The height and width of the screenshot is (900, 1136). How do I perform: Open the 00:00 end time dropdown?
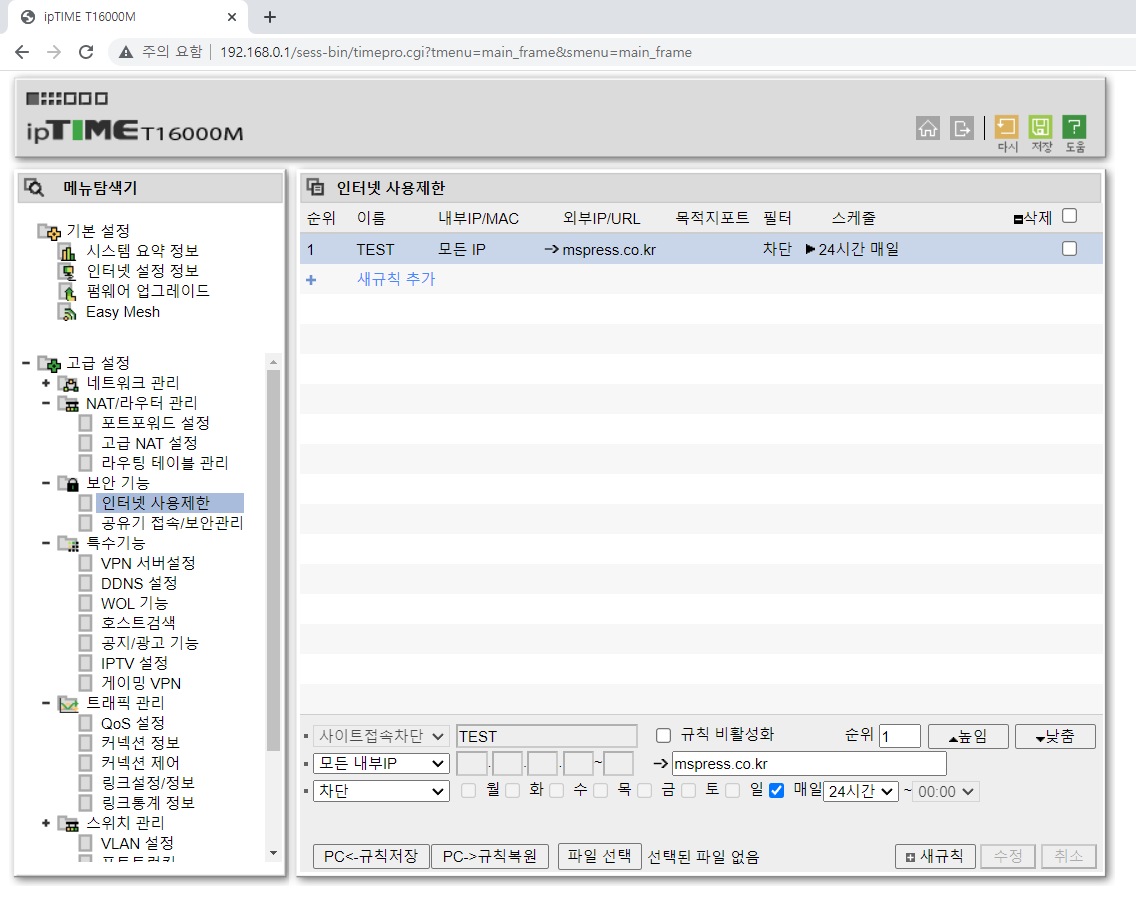[946, 791]
